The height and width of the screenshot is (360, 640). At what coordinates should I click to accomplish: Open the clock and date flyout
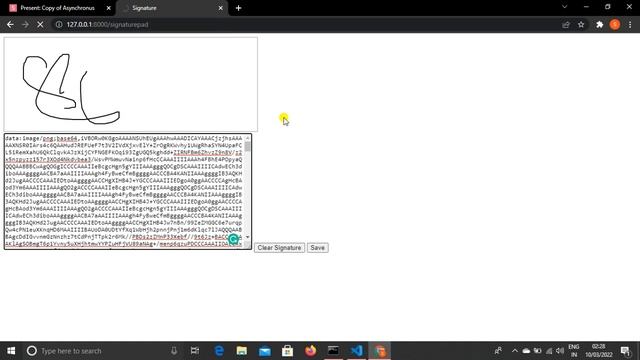tap(598, 351)
